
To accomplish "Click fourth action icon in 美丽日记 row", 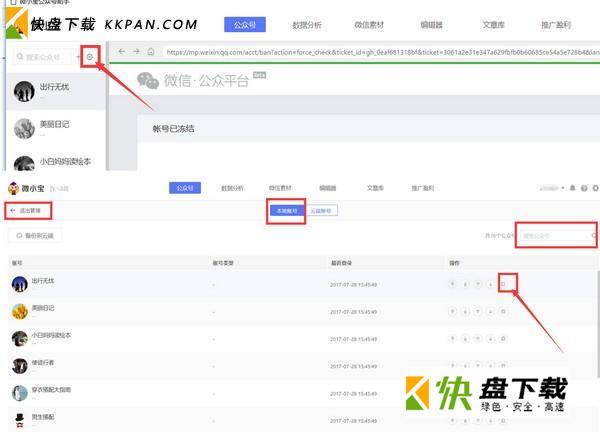I will point(491,311).
